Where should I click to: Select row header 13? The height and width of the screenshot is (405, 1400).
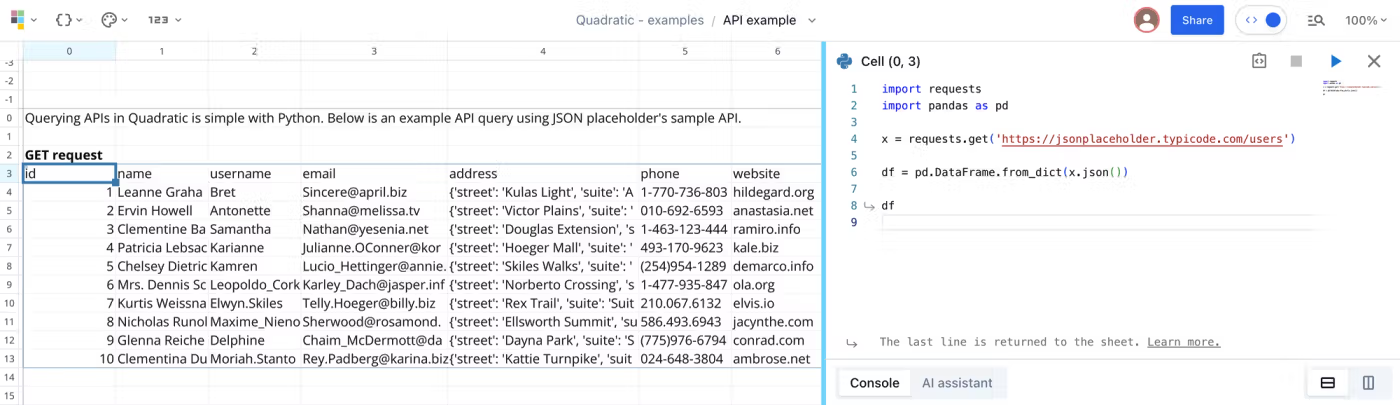point(10,359)
